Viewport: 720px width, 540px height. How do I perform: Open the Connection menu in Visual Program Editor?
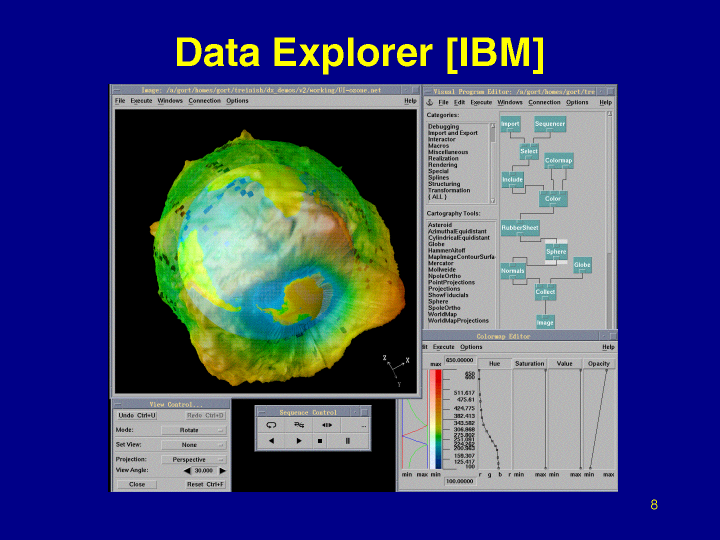544,102
